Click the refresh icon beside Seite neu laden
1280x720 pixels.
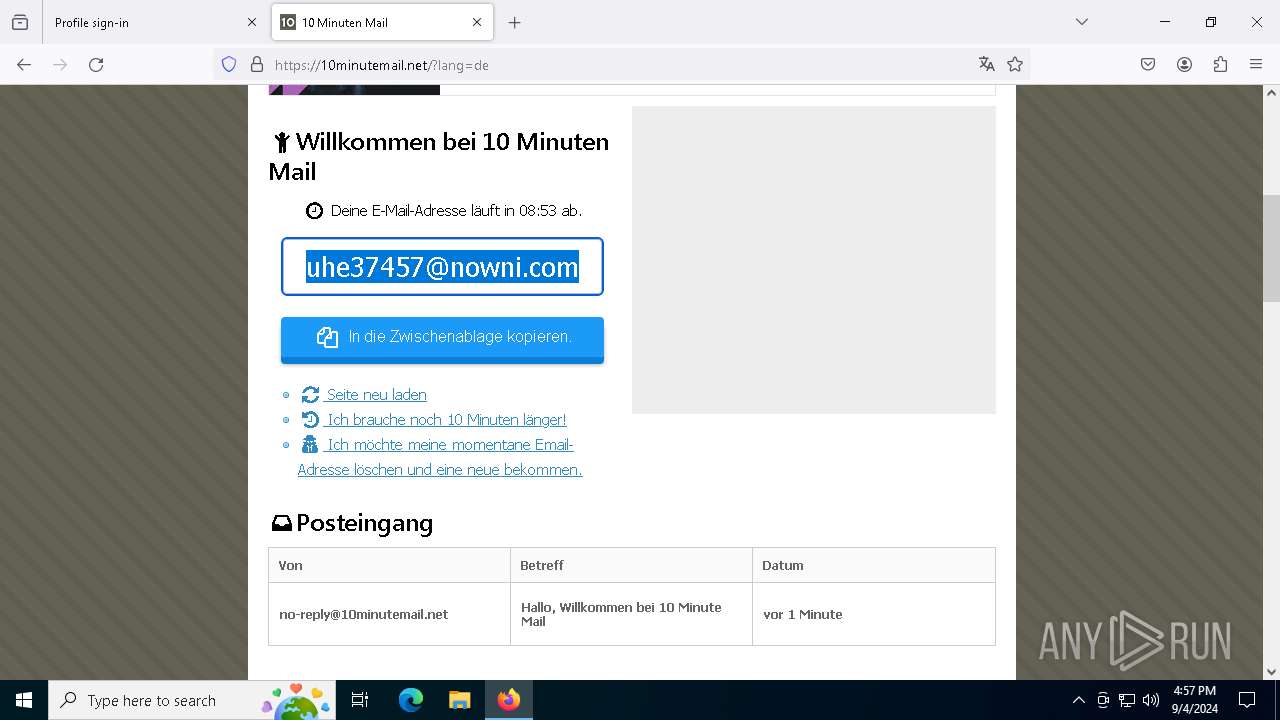coord(311,394)
